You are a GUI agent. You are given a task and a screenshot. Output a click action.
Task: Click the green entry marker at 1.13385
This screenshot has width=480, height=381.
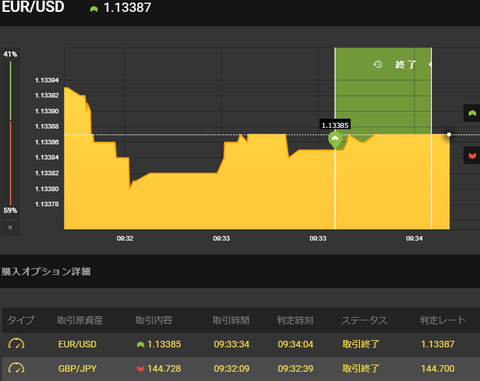pos(335,139)
